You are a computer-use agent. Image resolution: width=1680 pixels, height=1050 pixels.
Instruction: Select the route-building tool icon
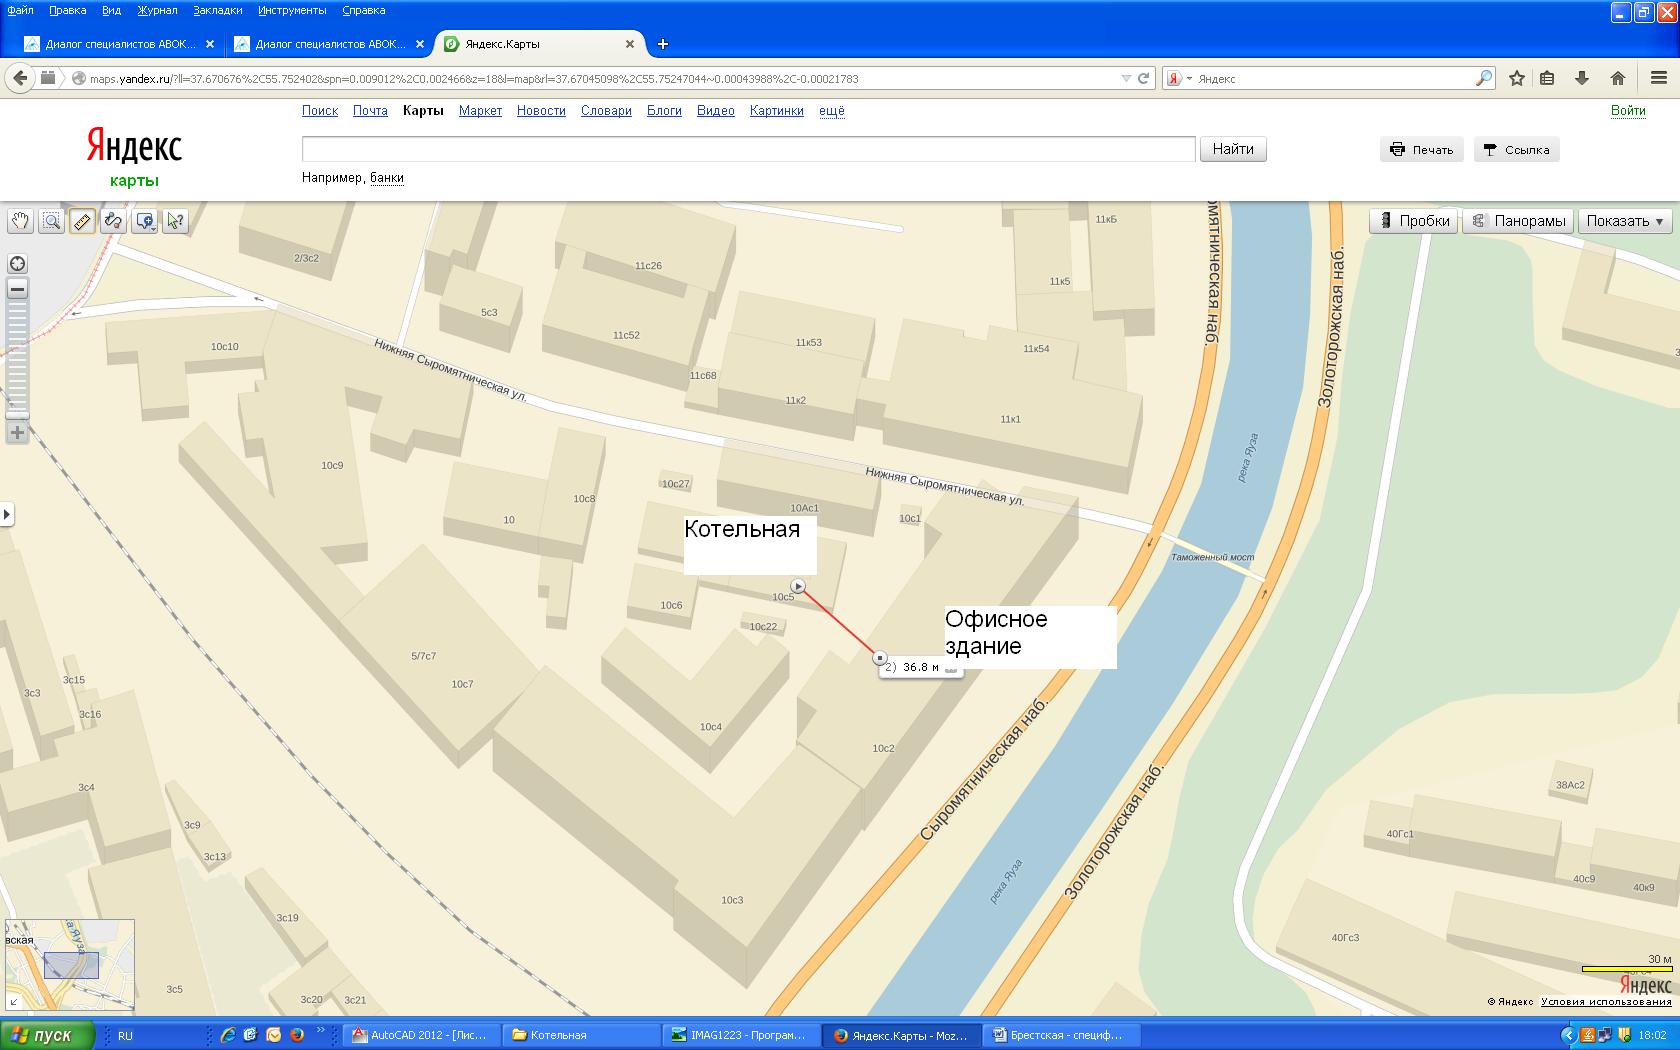pyautogui.click(x=113, y=221)
